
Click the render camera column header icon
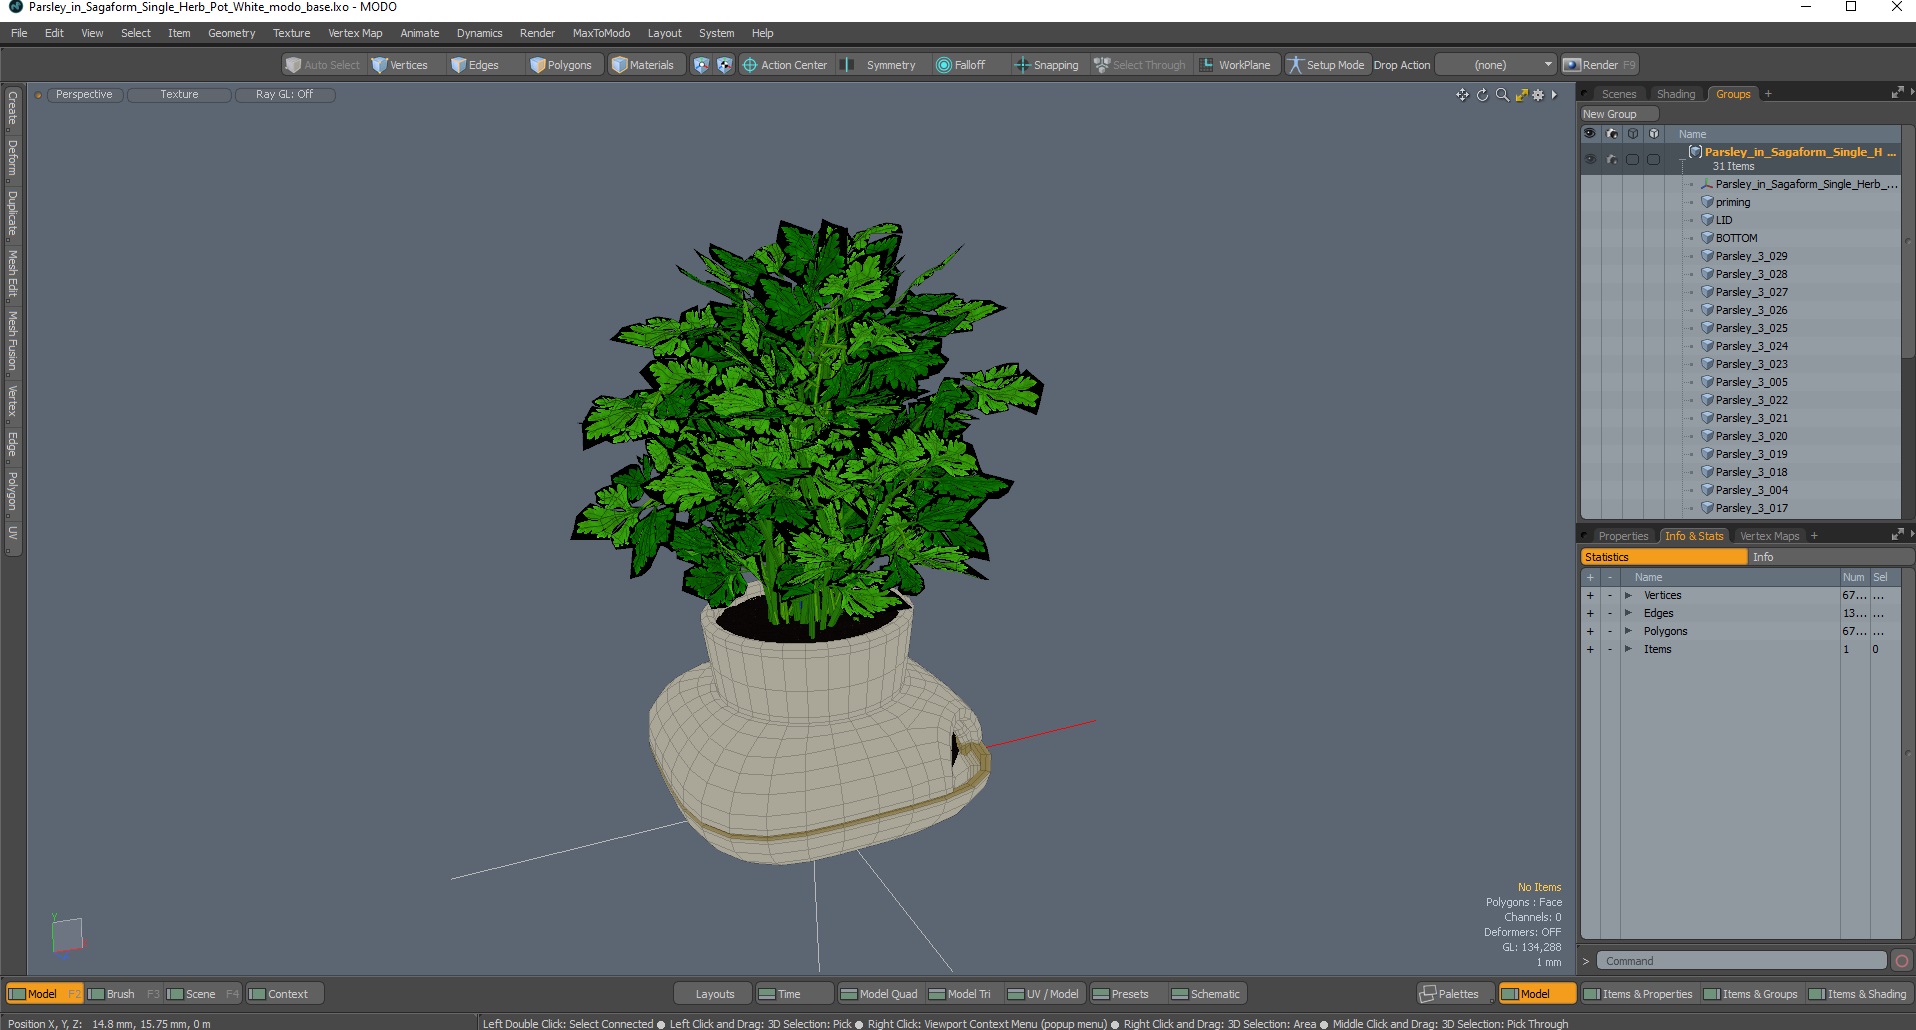point(1611,133)
